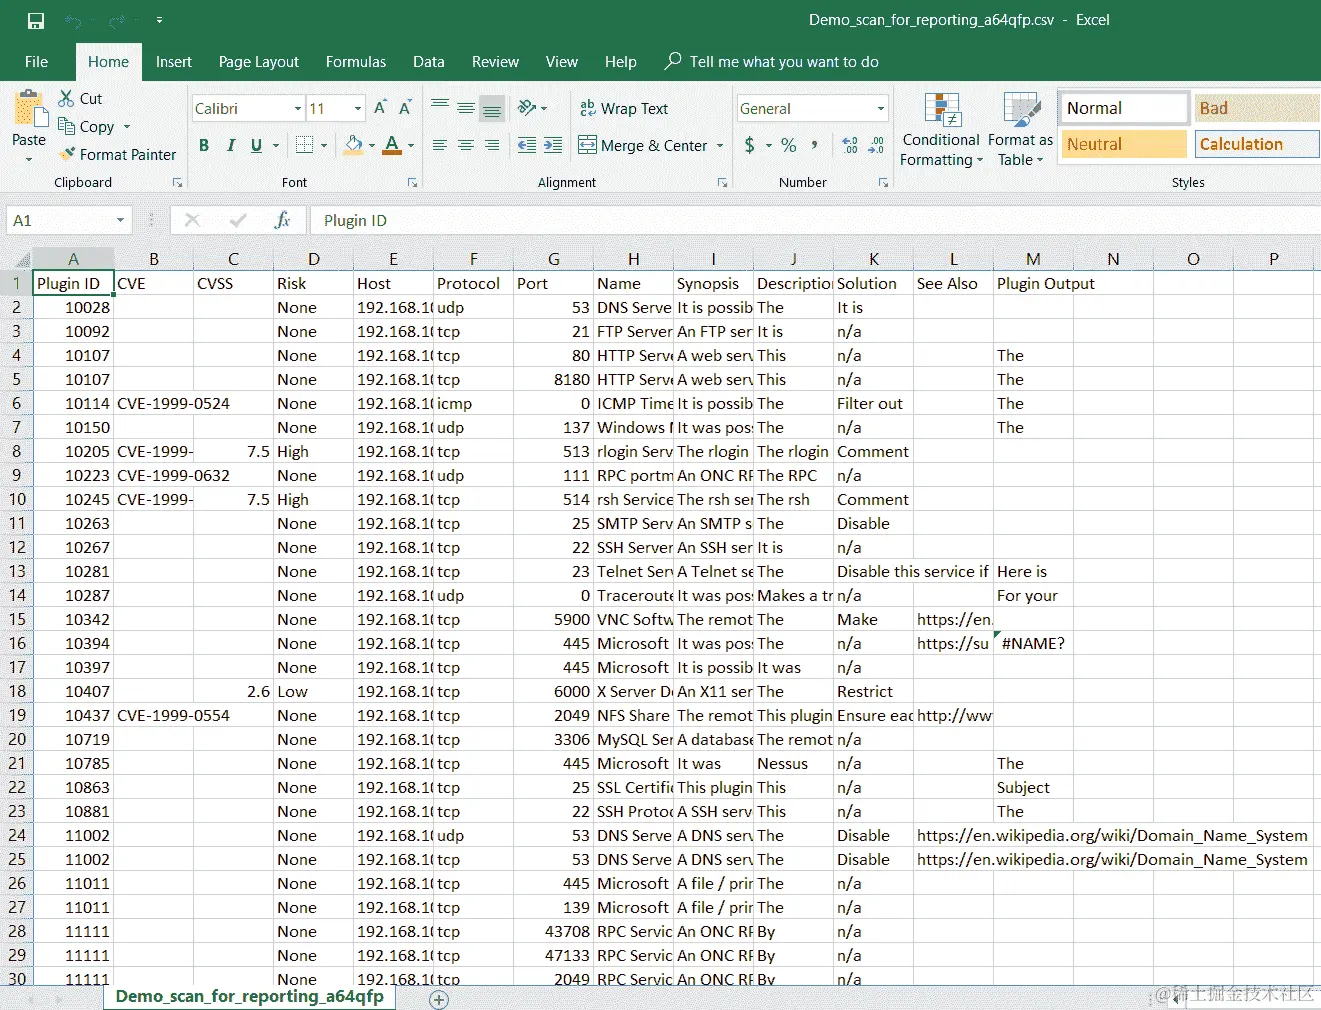Viewport: 1321px width, 1010px height.
Task: Toggle Bold formatting
Action: coord(204,145)
